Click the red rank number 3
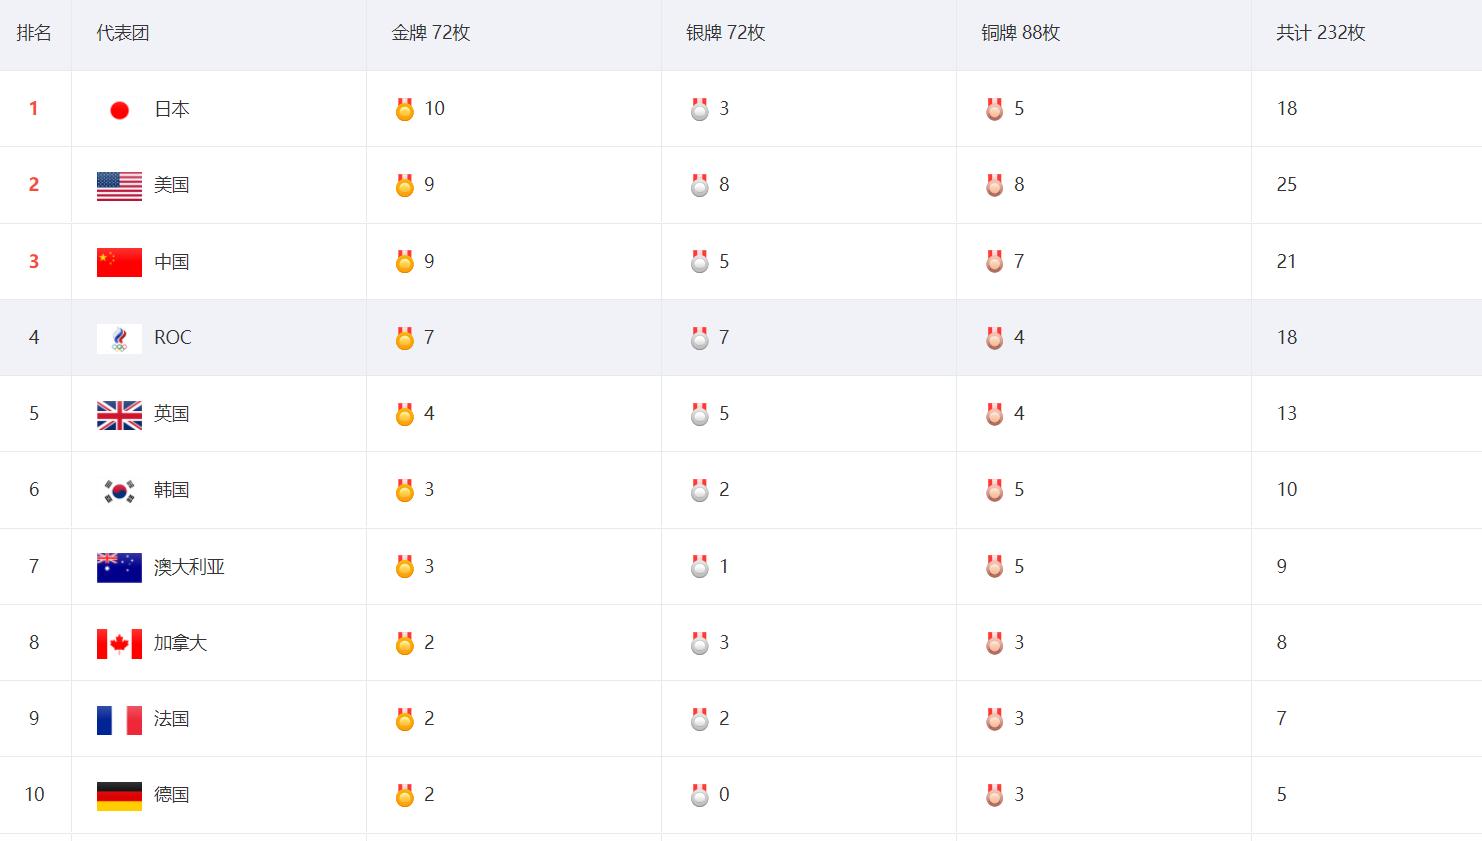This screenshot has width=1482, height=841. point(34,261)
